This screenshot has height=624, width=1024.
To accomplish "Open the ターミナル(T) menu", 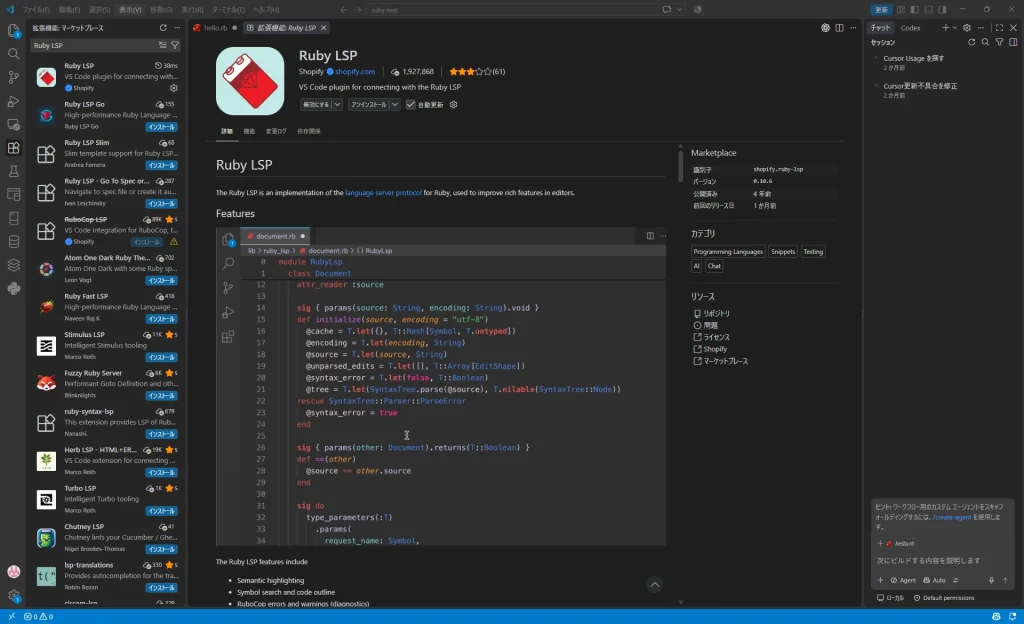I will 231,10.
